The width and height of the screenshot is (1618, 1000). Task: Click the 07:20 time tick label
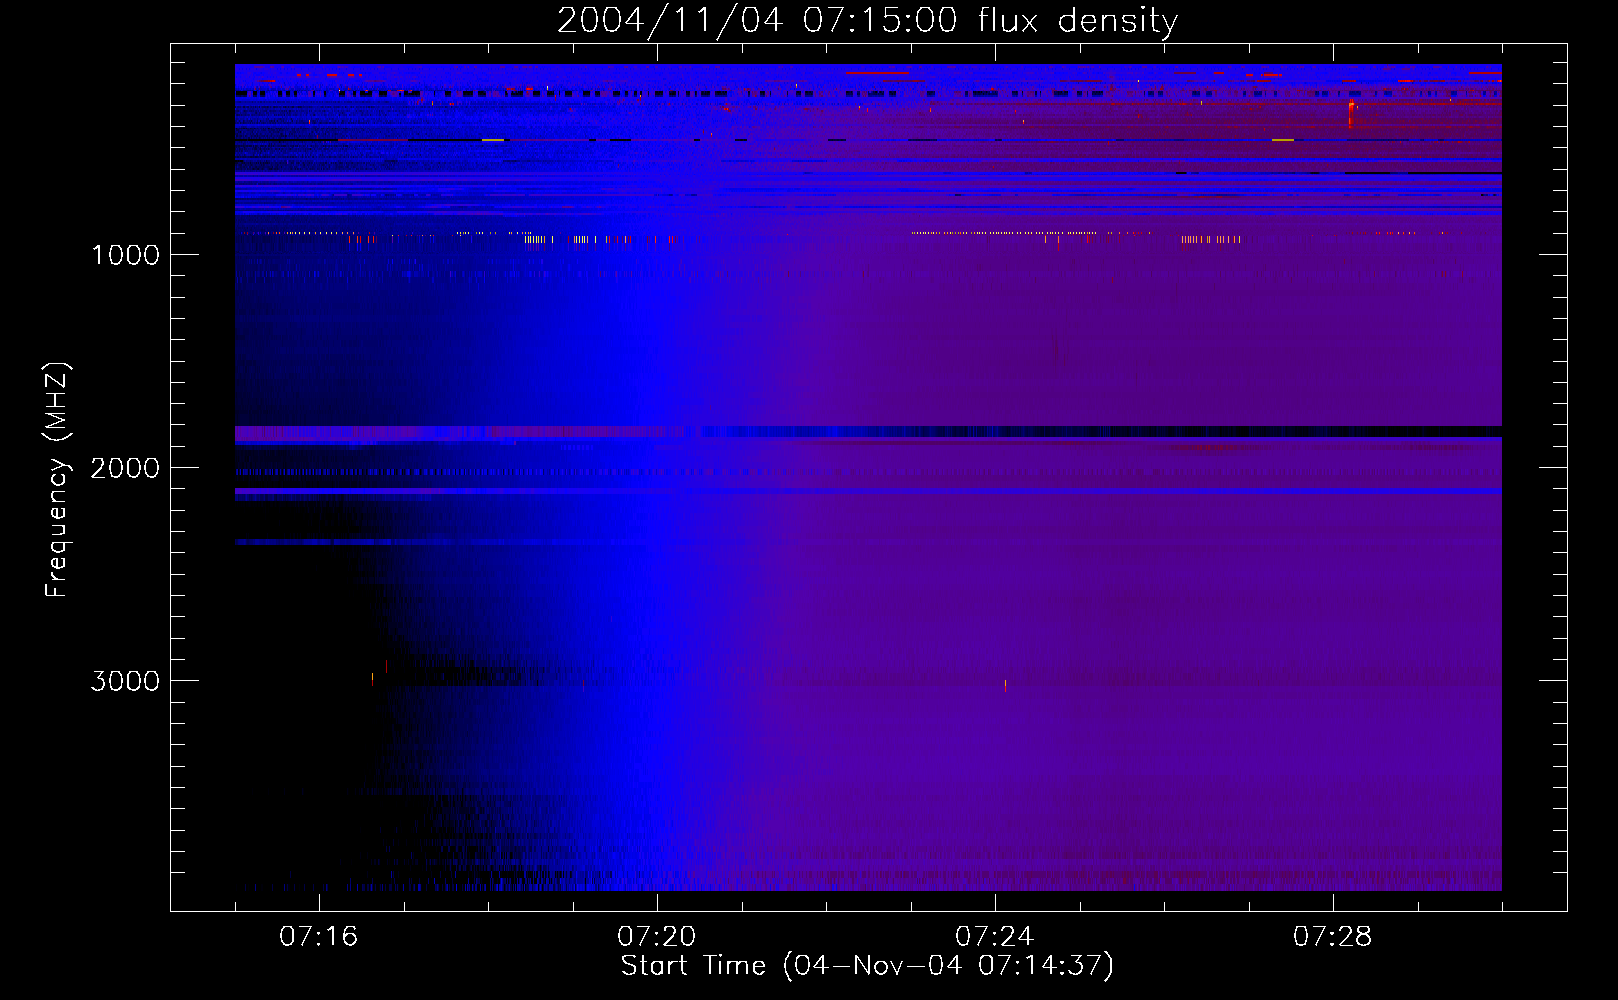tap(657, 936)
